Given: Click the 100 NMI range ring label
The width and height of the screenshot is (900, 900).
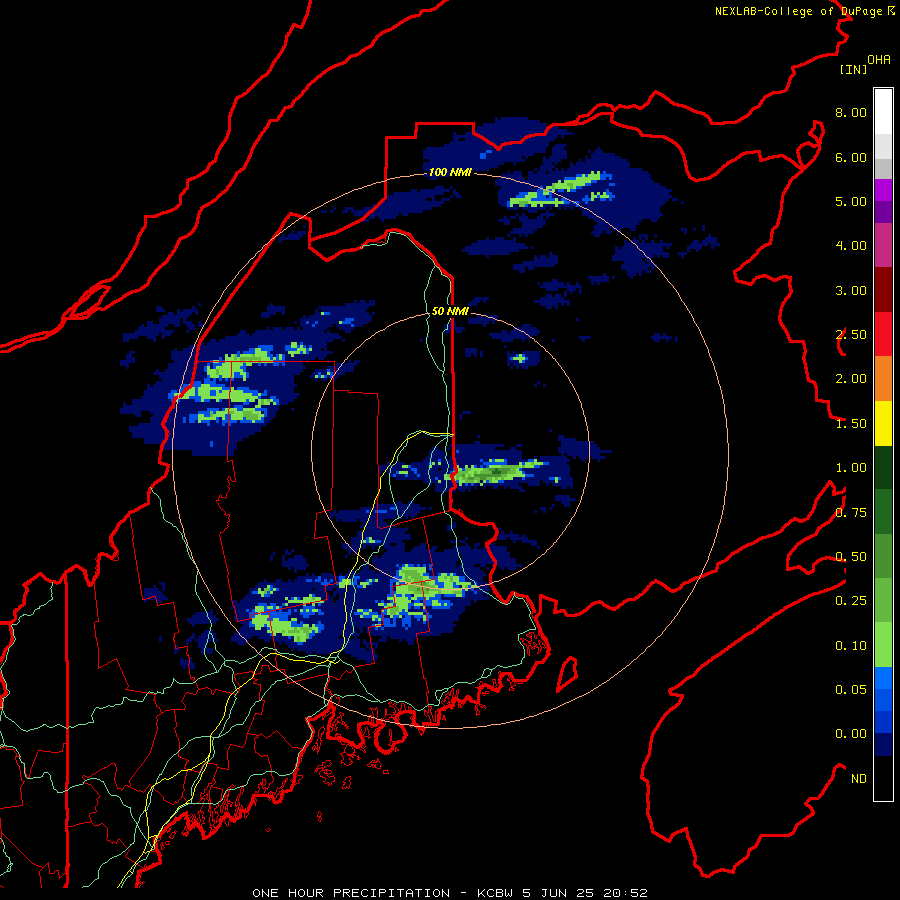Looking at the screenshot, I should [450, 172].
